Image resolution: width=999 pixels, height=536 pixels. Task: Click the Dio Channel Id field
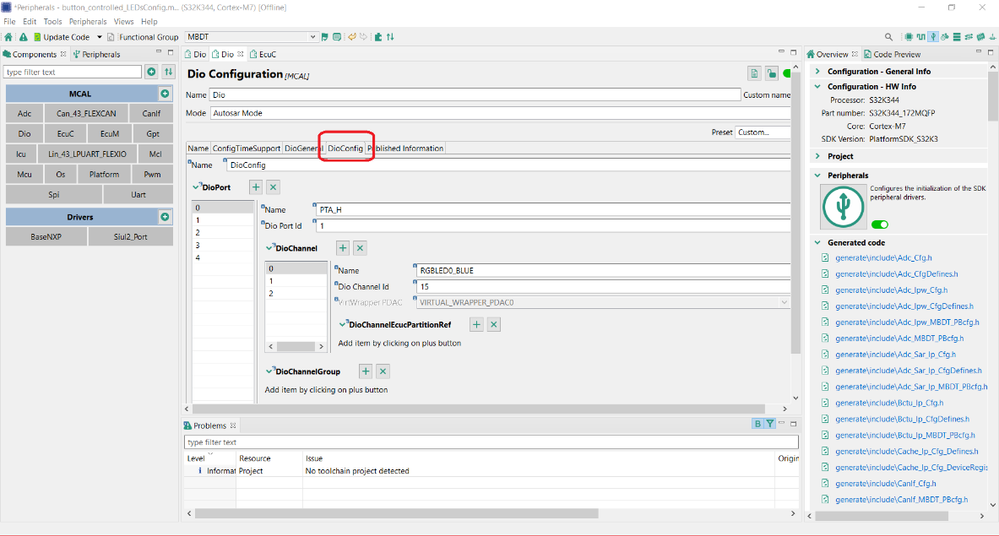click(603, 287)
